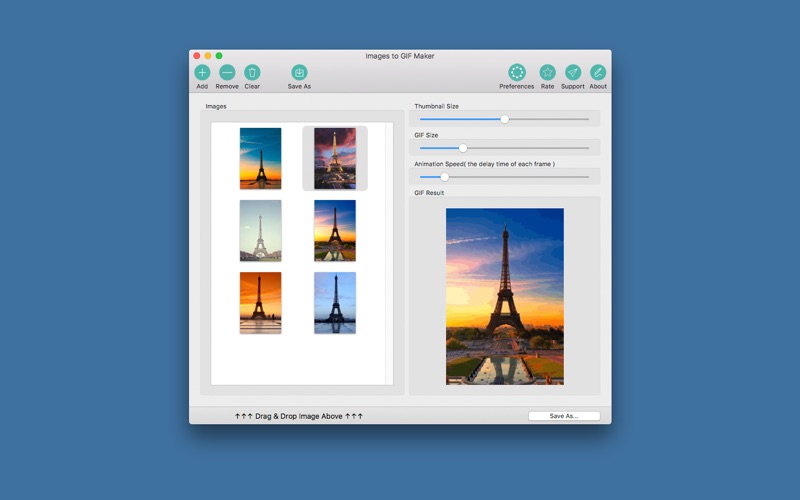800x500 pixels.
Task: Click the Images to GIF Maker title
Action: [399, 56]
